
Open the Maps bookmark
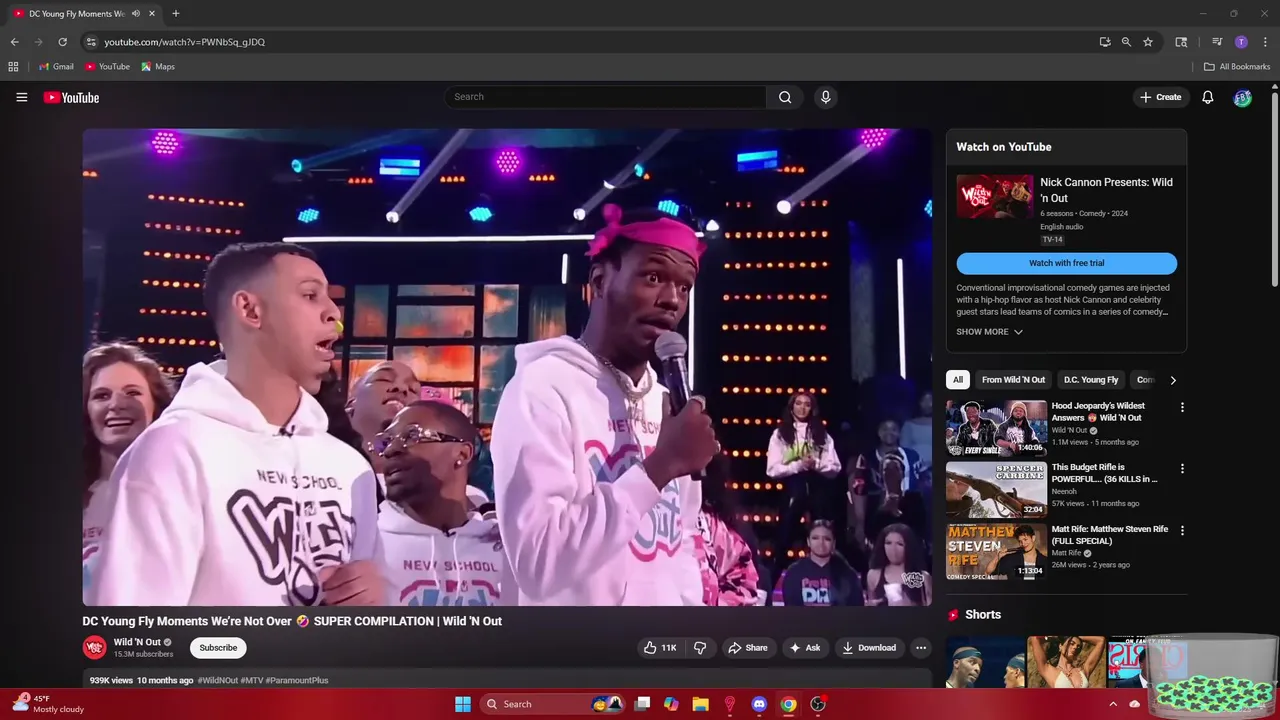[x=158, y=67]
